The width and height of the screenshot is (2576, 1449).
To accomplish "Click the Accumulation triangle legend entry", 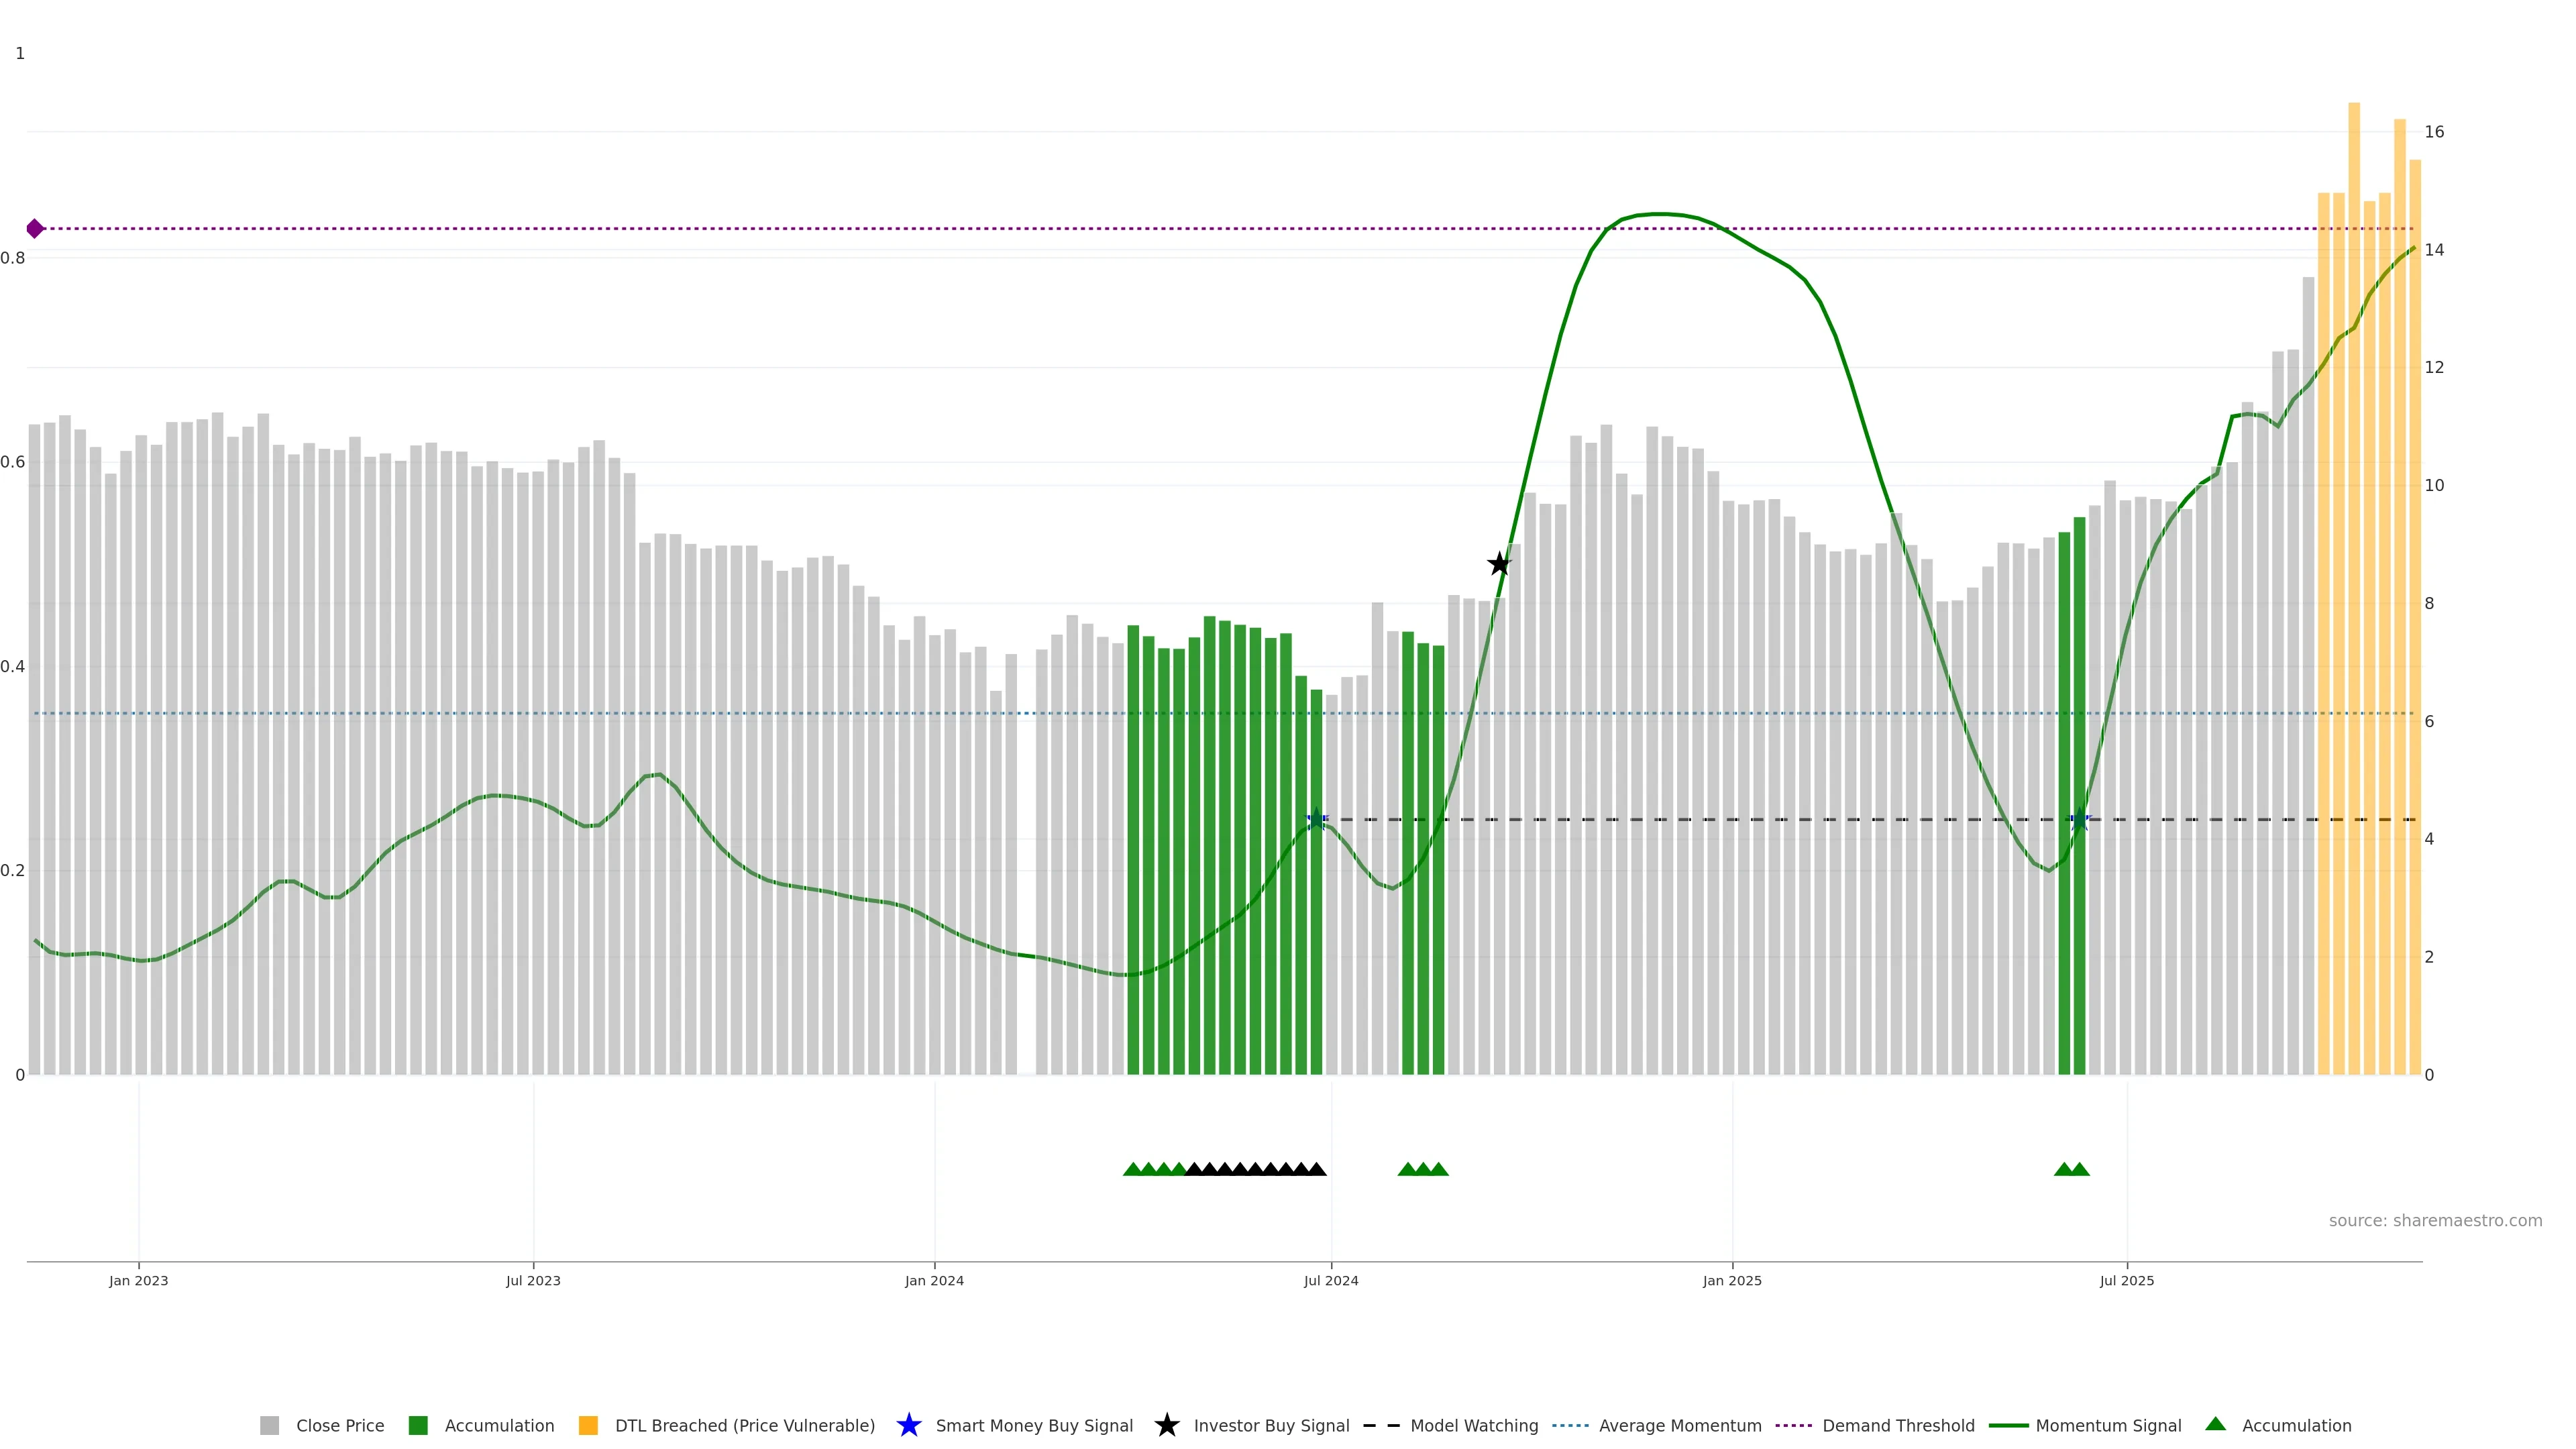I will tap(2295, 1425).
